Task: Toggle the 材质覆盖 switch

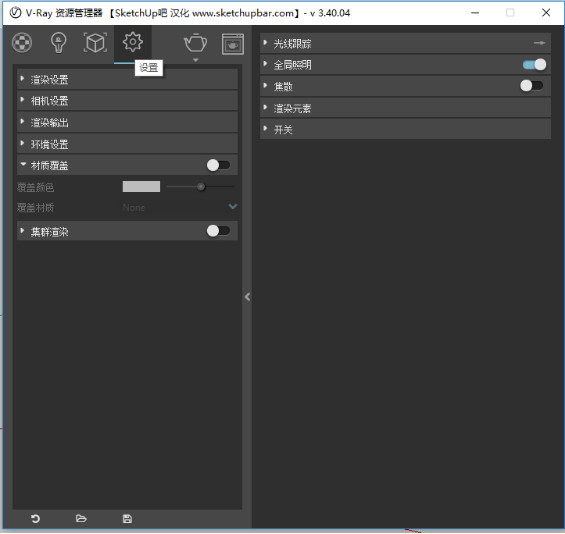Action: point(218,165)
